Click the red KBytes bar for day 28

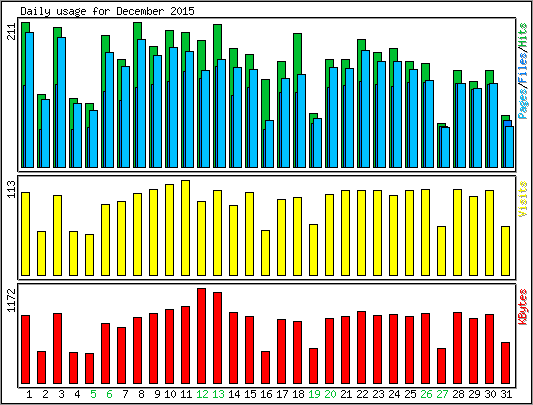coord(458,348)
